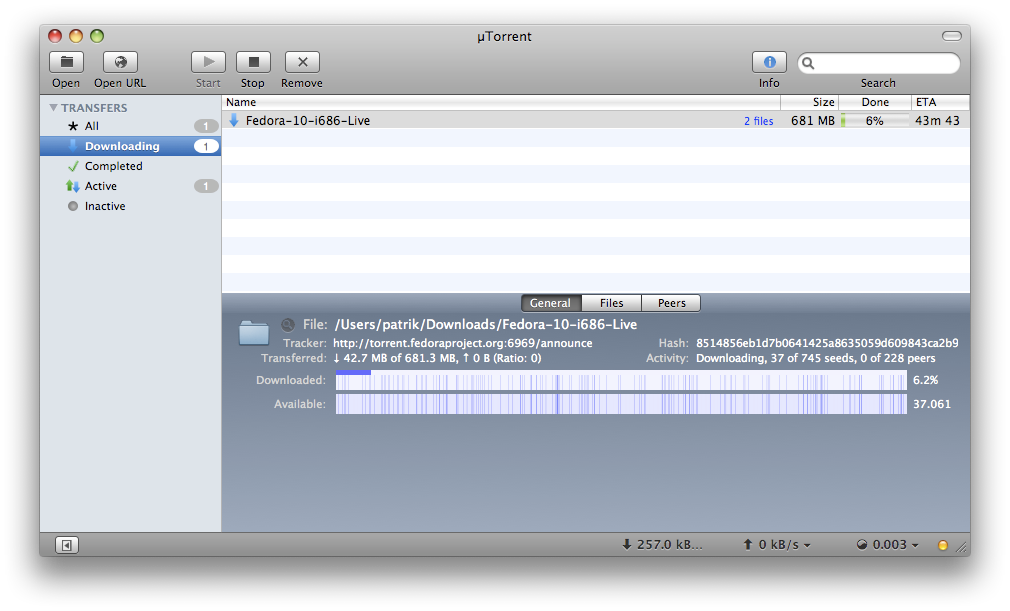Viewport: 1010px width, 611px height.
Task: Select the Inactive category
Action: (130, 206)
